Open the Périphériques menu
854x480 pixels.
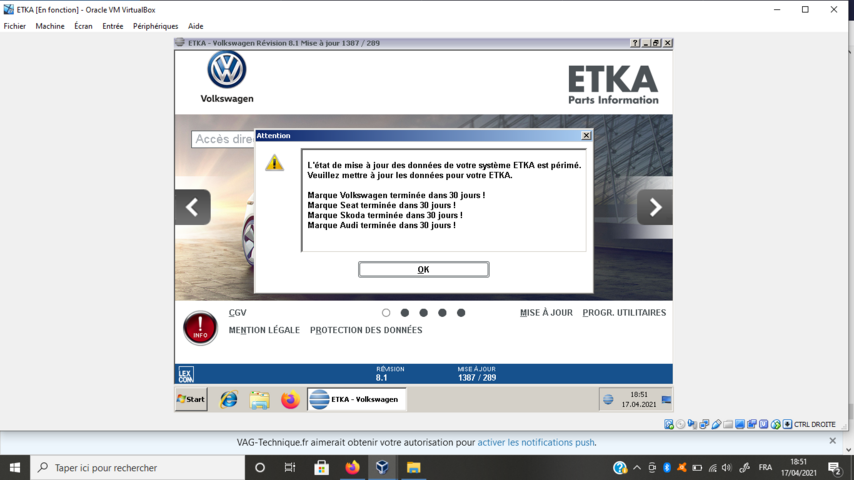(155, 26)
